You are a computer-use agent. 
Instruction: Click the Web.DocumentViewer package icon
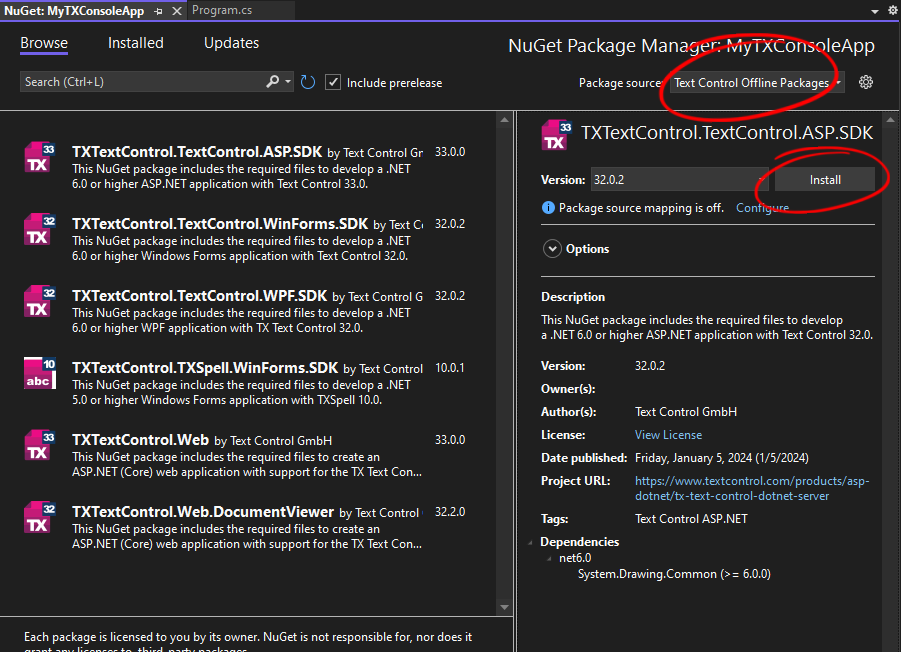coord(40,517)
